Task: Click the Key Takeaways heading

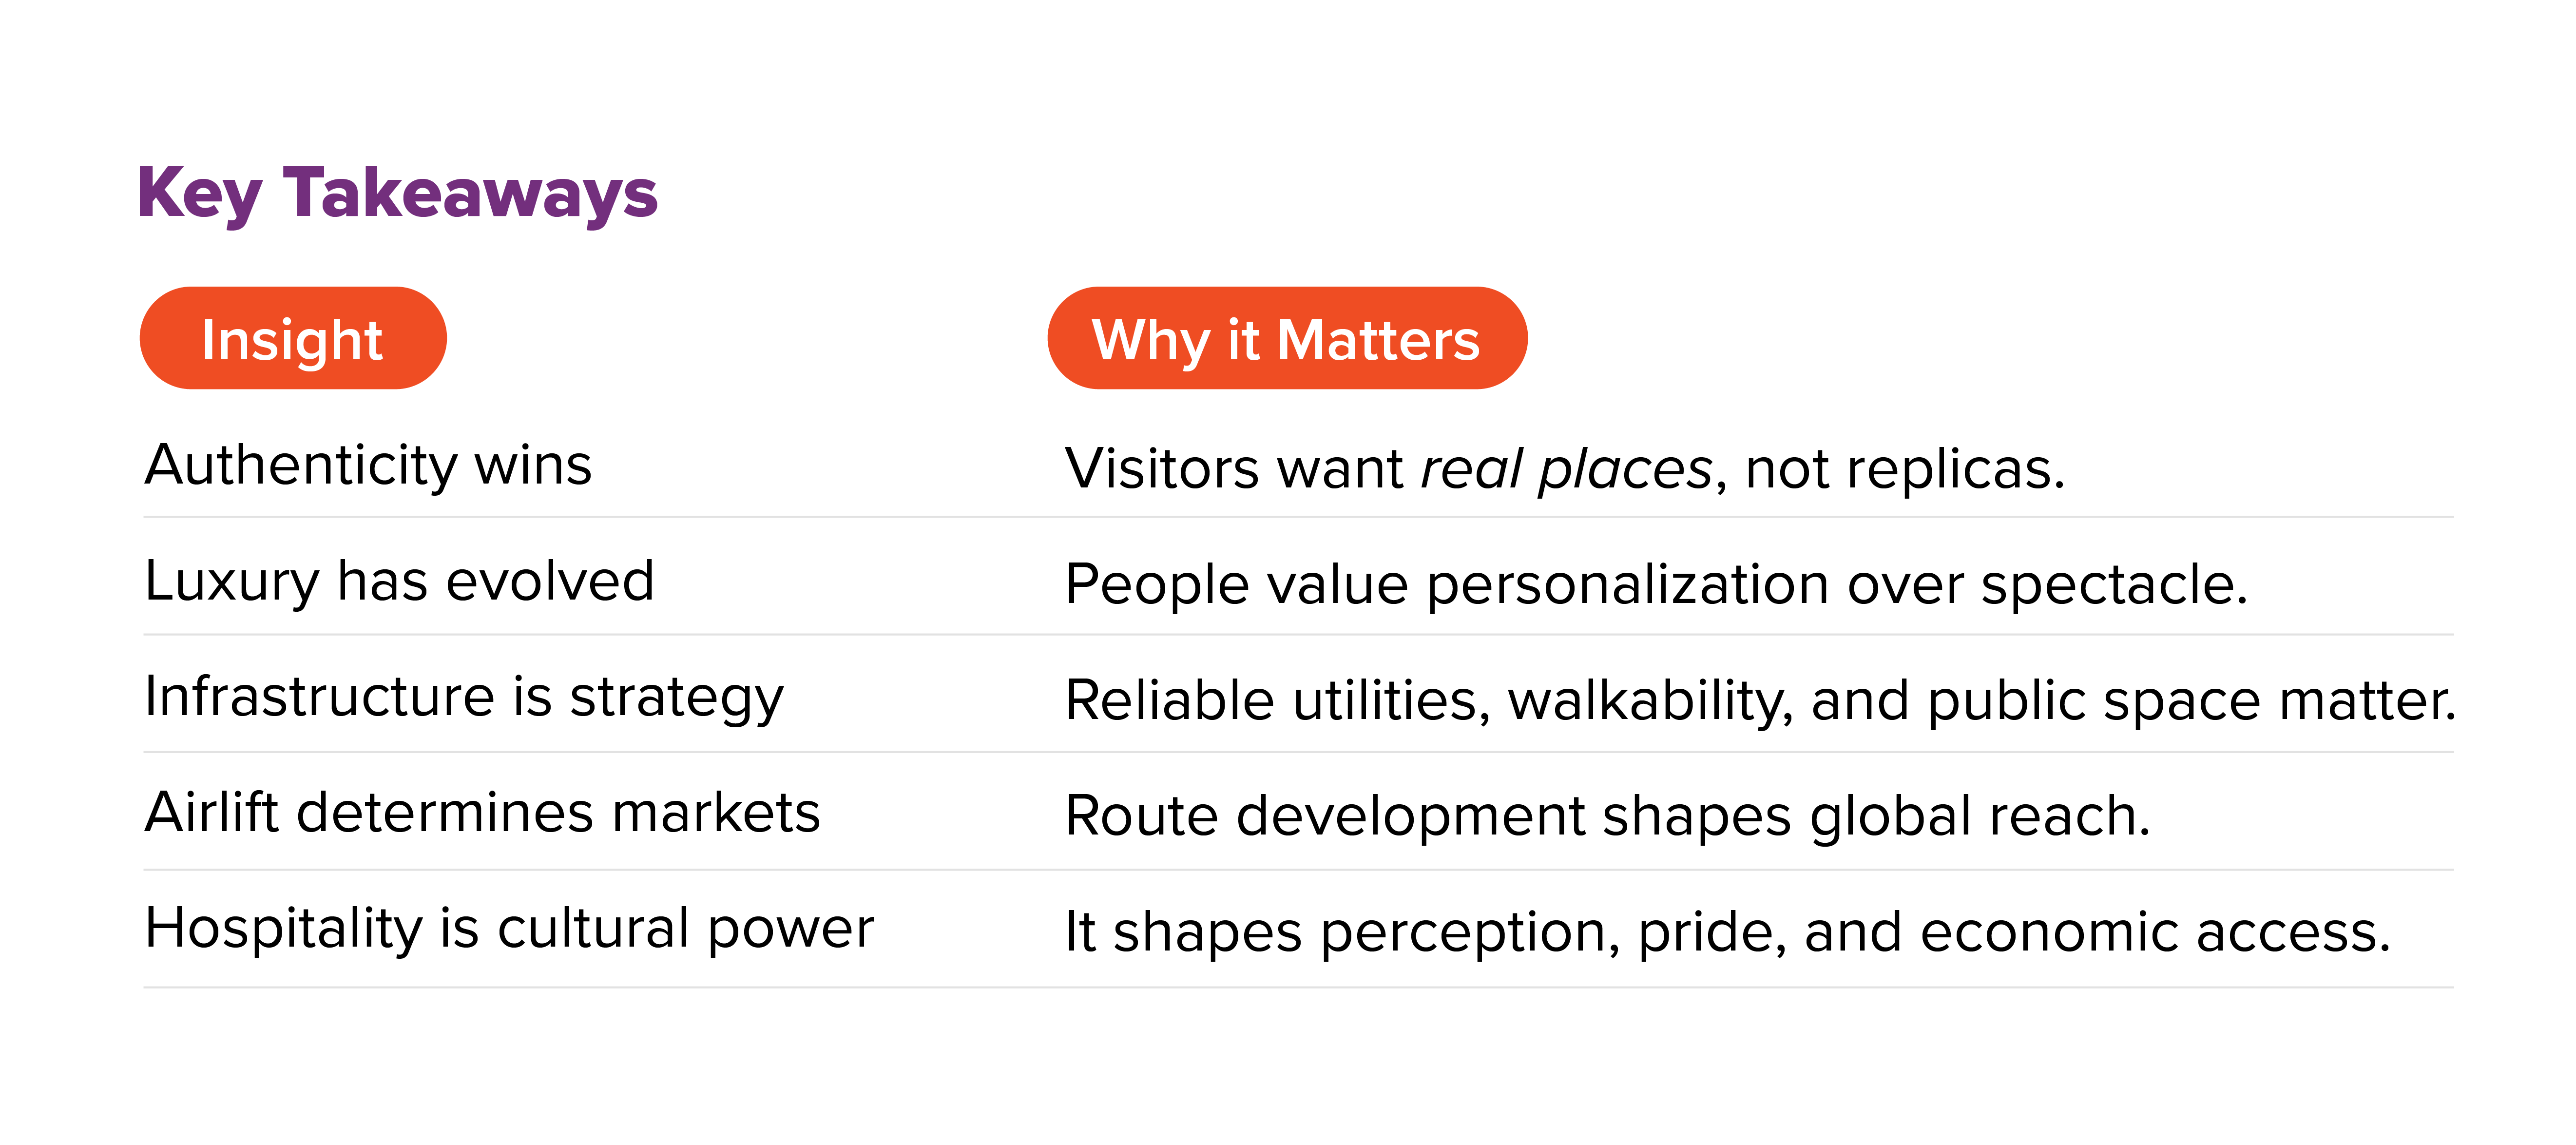Action: point(397,193)
